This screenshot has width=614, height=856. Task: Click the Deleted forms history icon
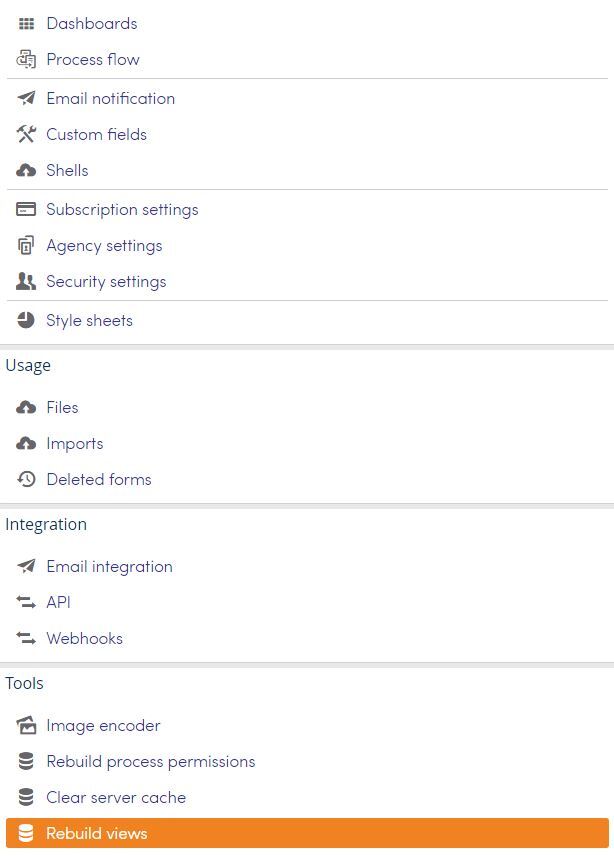26,479
